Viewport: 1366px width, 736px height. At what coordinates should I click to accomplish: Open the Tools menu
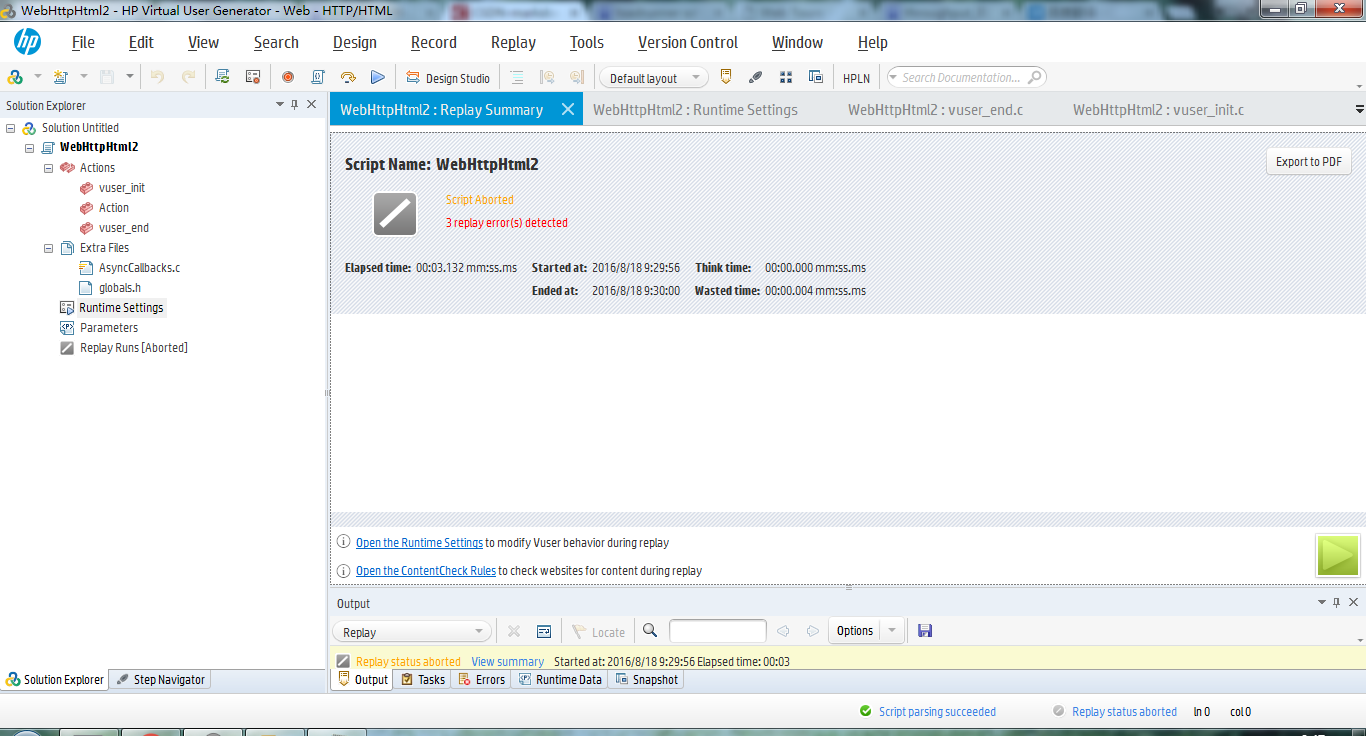pos(587,42)
